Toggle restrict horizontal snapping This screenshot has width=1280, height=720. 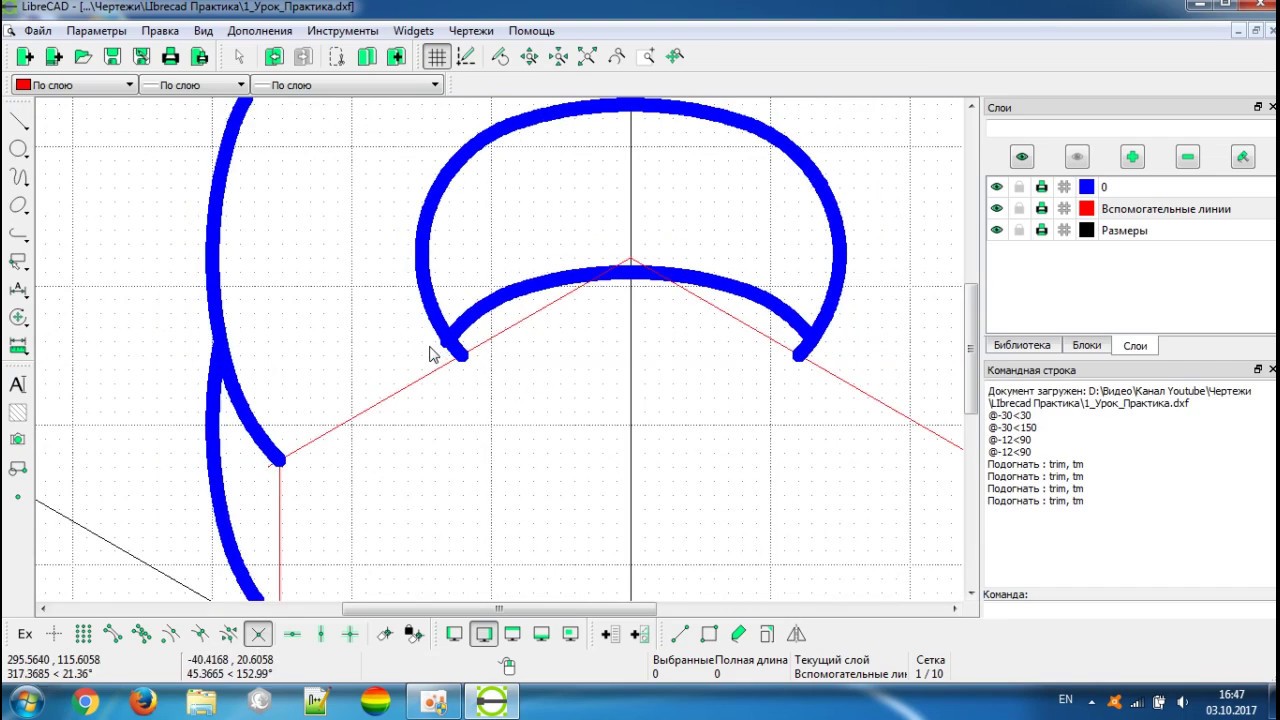click(292, 634)
